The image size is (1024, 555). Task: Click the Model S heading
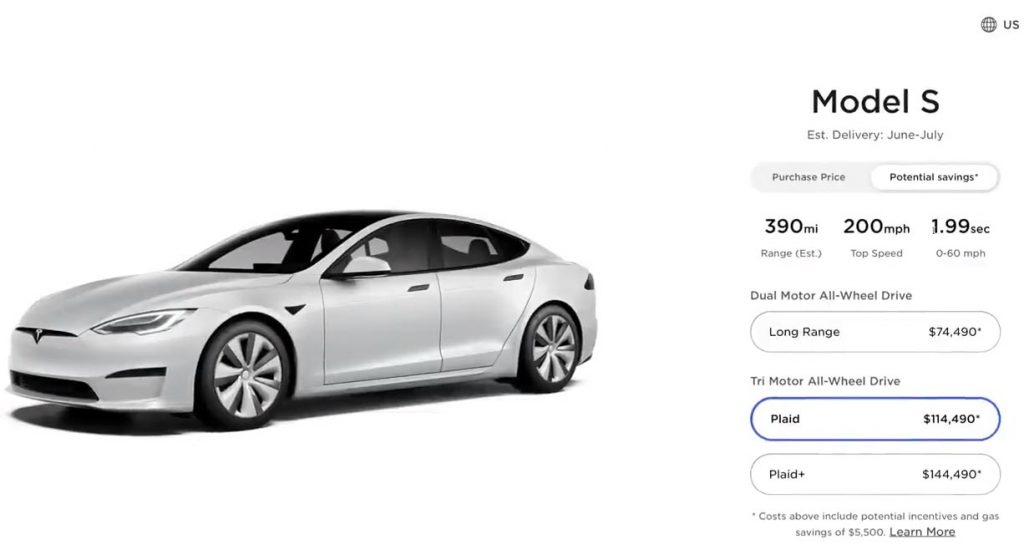pyautogui.click(x=875, y=102)
